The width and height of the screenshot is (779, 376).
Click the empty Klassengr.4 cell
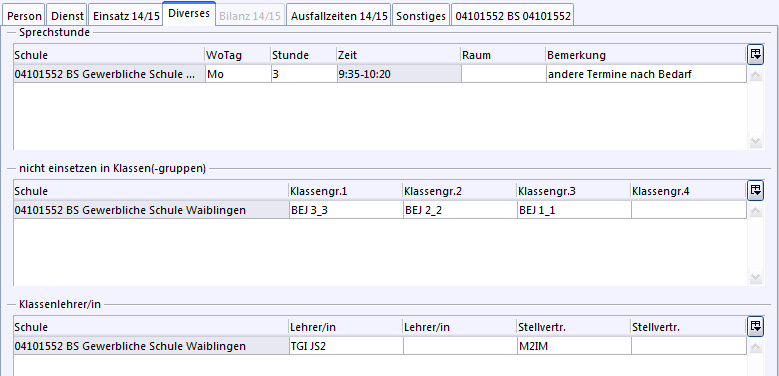[689, 210]
